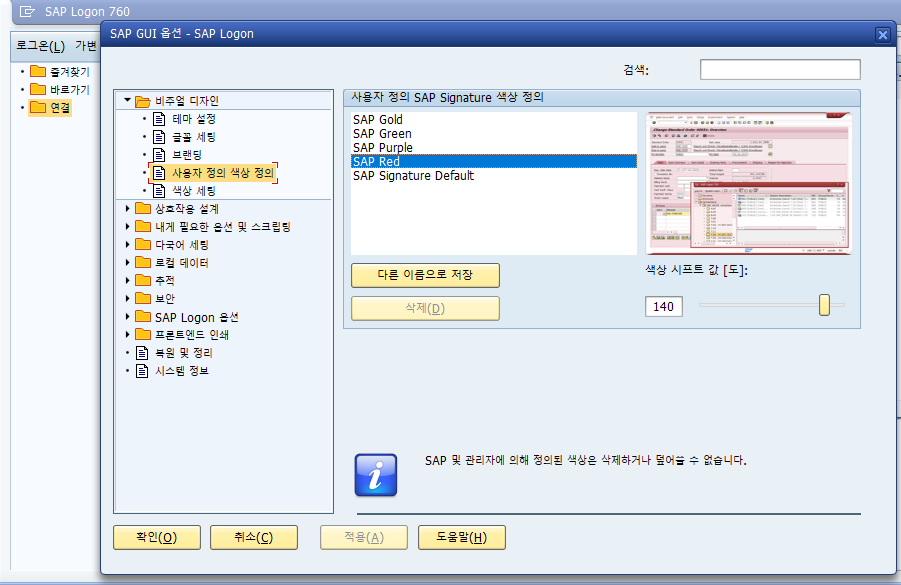Viewport: 901px width, 585px height.
Task: Expand the 로컬 데이터 node
Action: click(x=128, y=262)
